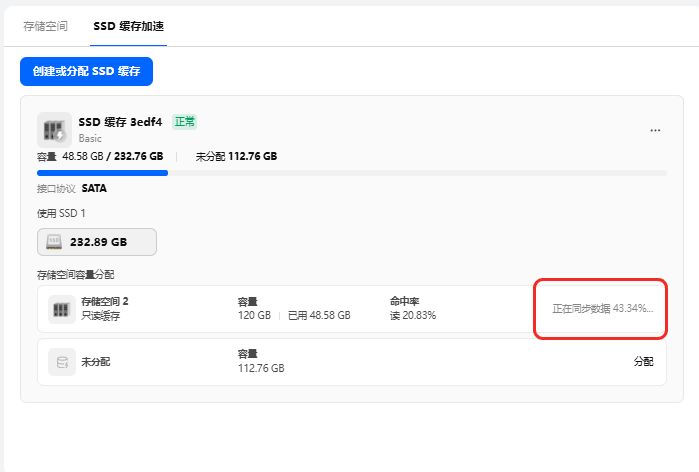Open the three-dot menu of SSD 缓存 3edf4
The width and height of the screenshot is (699, 472).
[x=655, y=130]
